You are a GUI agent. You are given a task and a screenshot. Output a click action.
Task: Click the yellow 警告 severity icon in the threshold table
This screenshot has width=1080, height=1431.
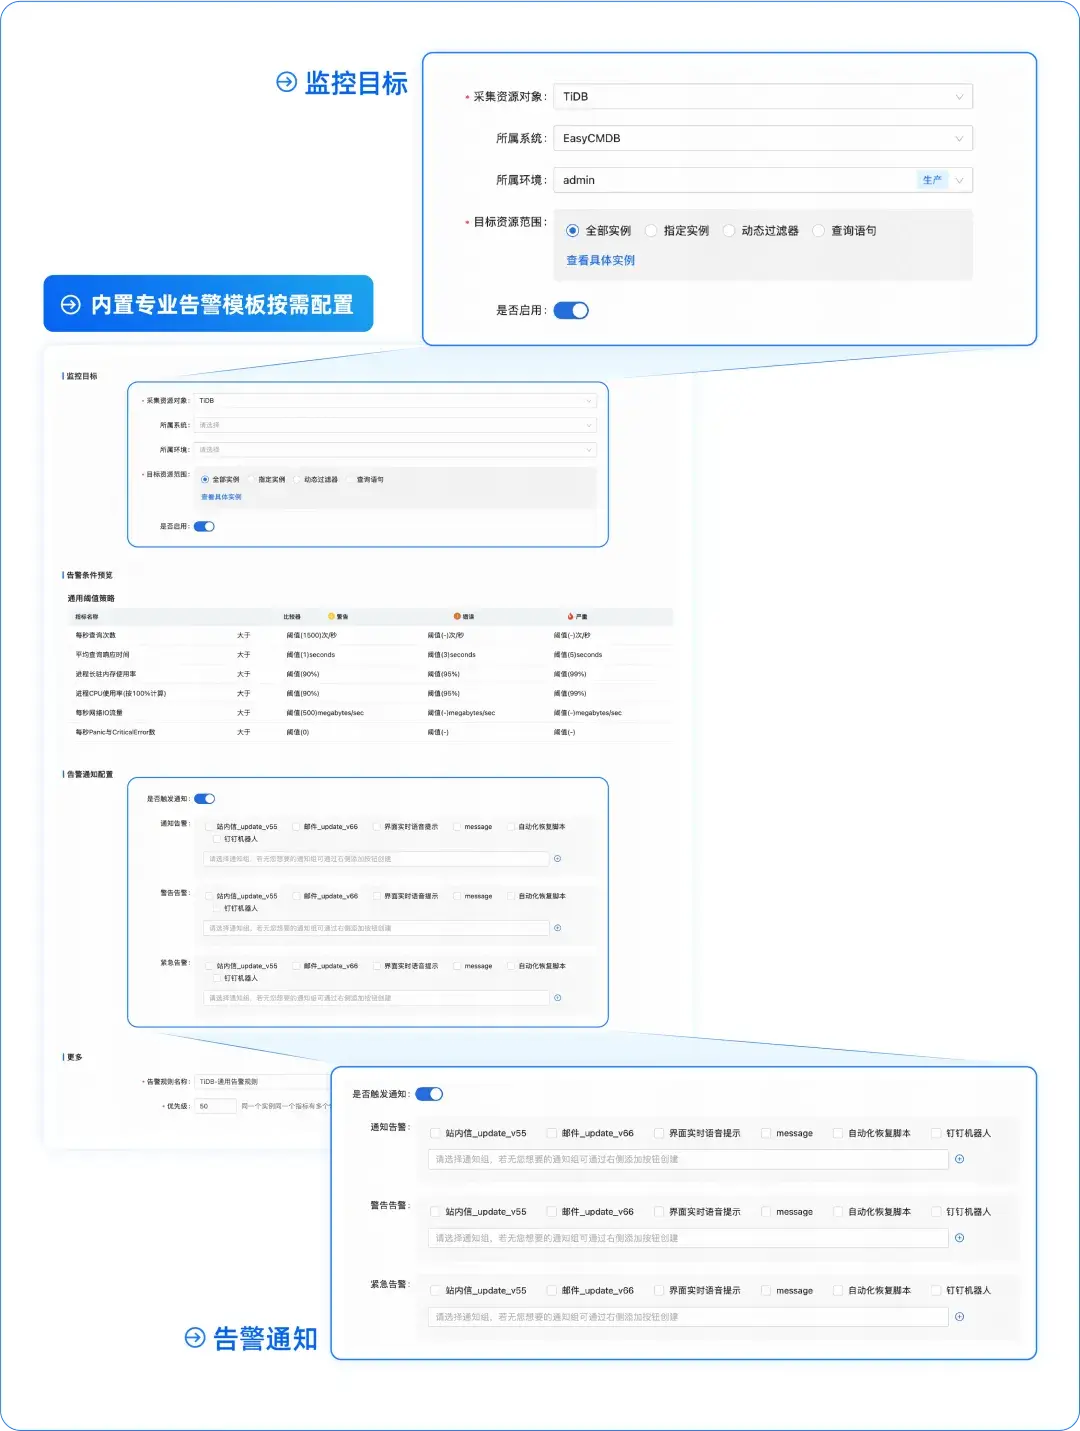point(331,615)
